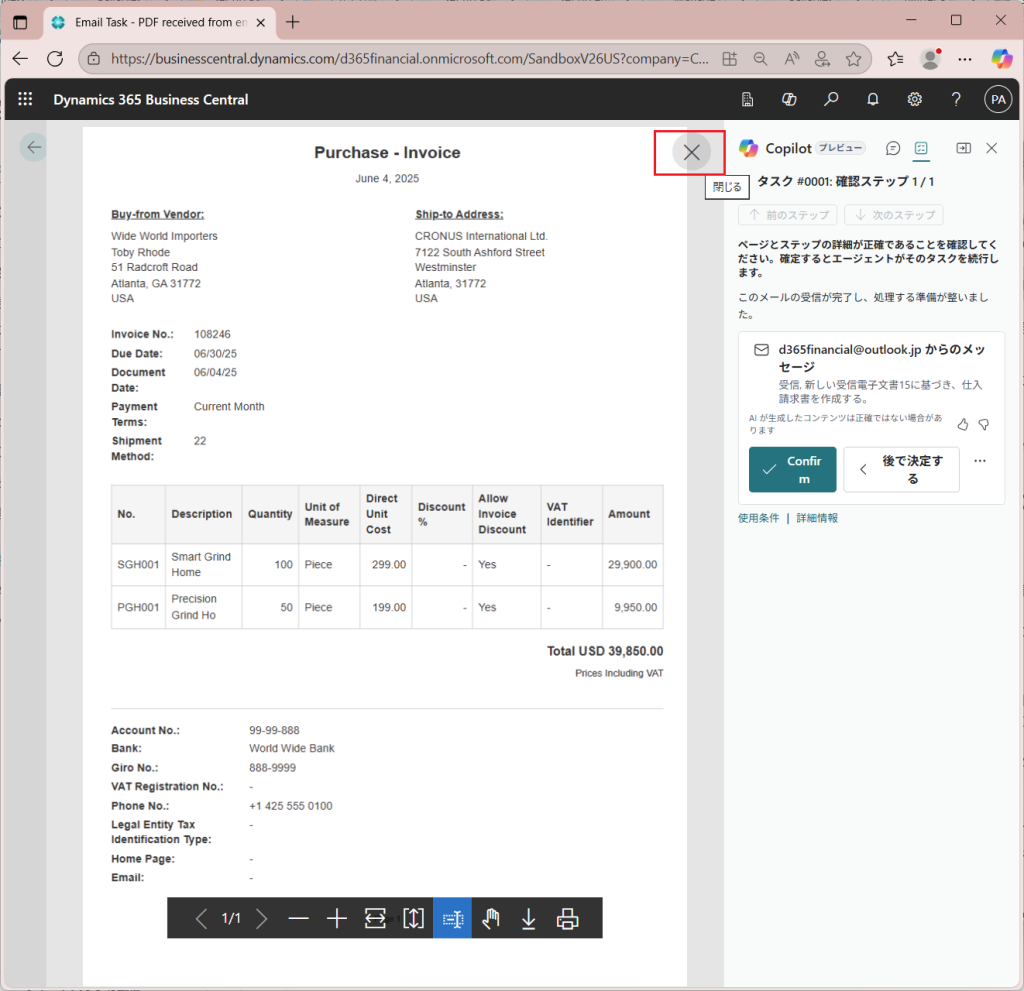This screenshot has width=1024, height=991.
Task: Open the browser Settings and more menu
Action: (965, 59)
